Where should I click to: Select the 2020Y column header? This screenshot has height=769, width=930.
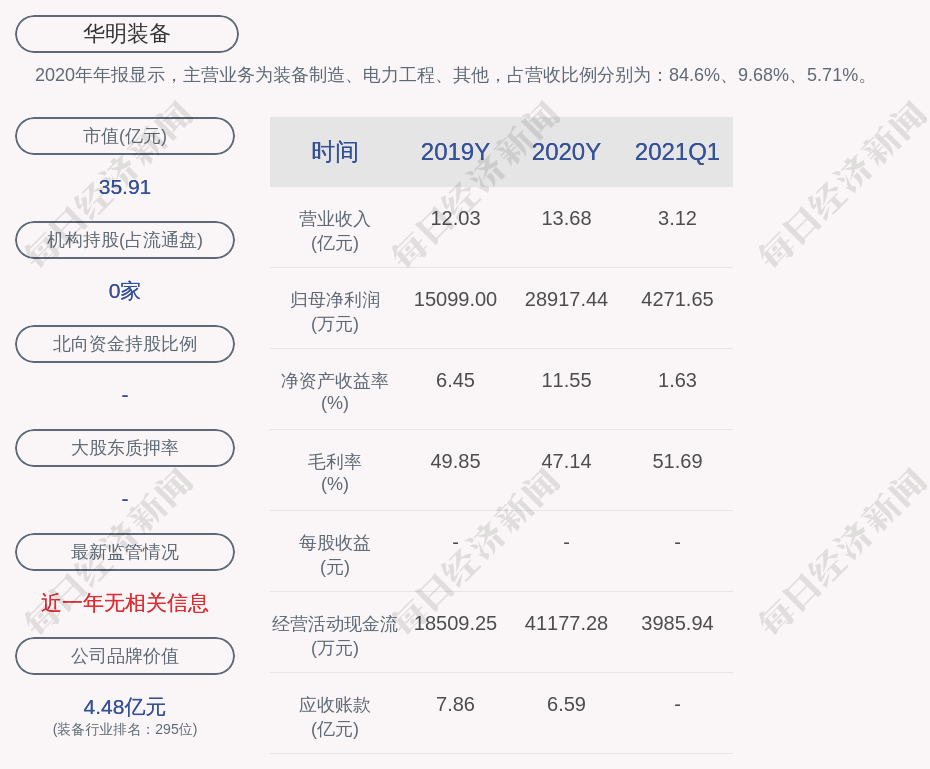click(x=566, y=152)
